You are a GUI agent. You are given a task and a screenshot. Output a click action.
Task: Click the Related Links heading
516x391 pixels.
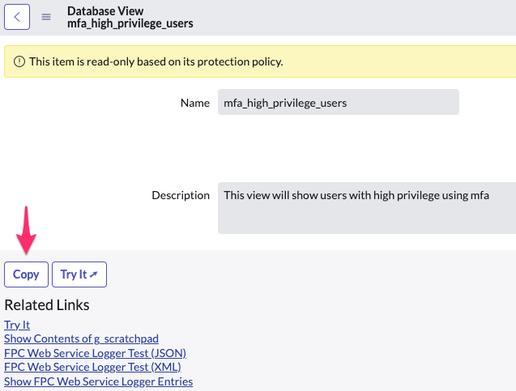[47, 305]
